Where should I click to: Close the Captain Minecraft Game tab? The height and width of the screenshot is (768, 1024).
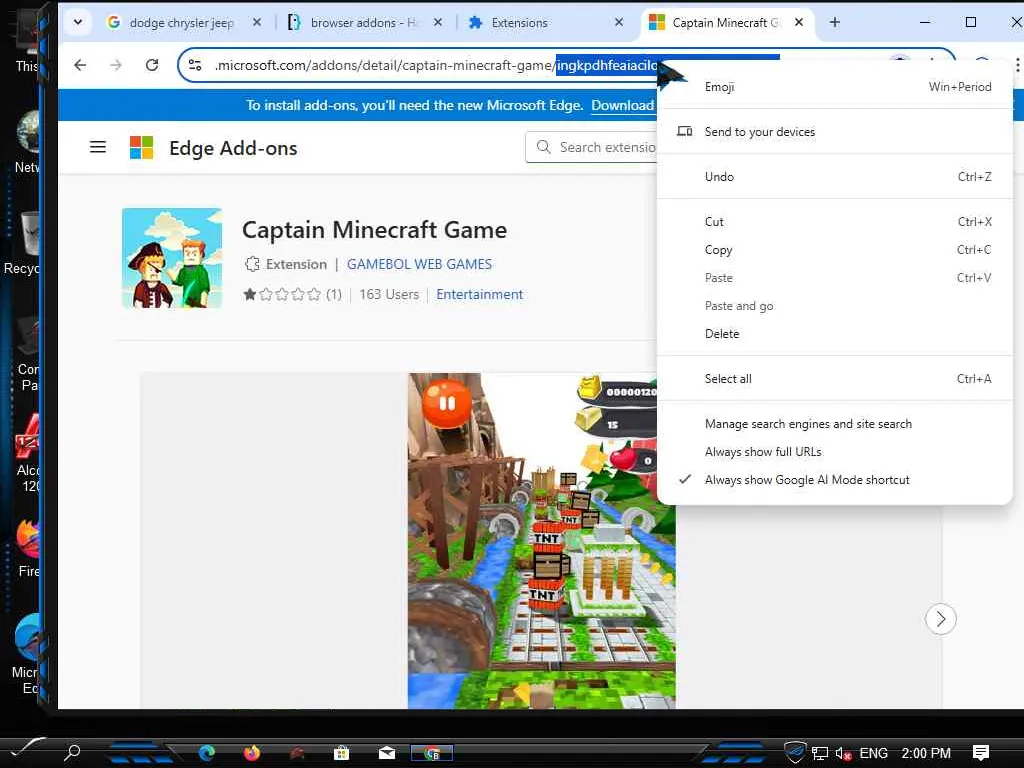pyautogui.click(x=799, y=22)
